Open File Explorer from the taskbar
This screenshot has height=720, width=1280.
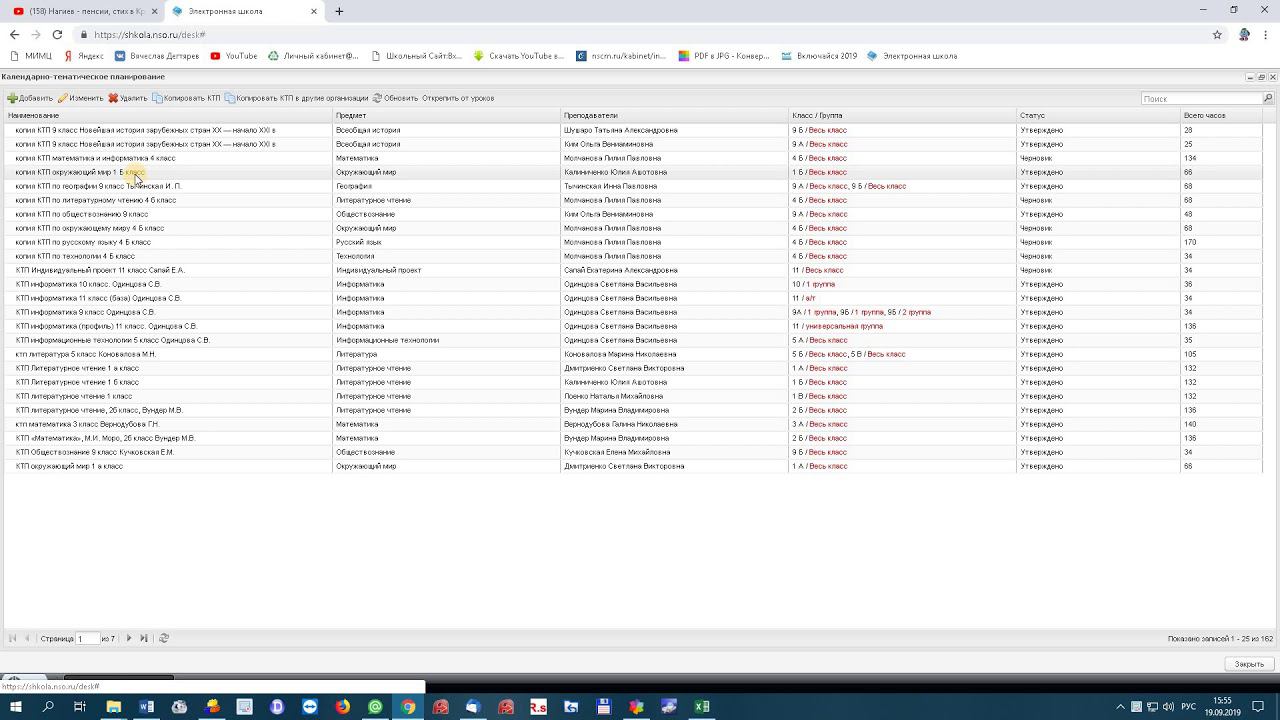point(114,707)
